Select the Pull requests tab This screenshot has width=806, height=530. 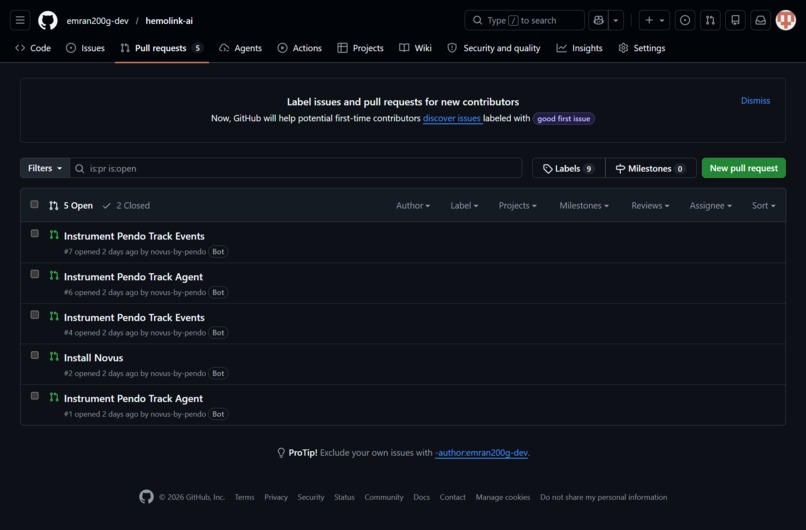(161, 48)
